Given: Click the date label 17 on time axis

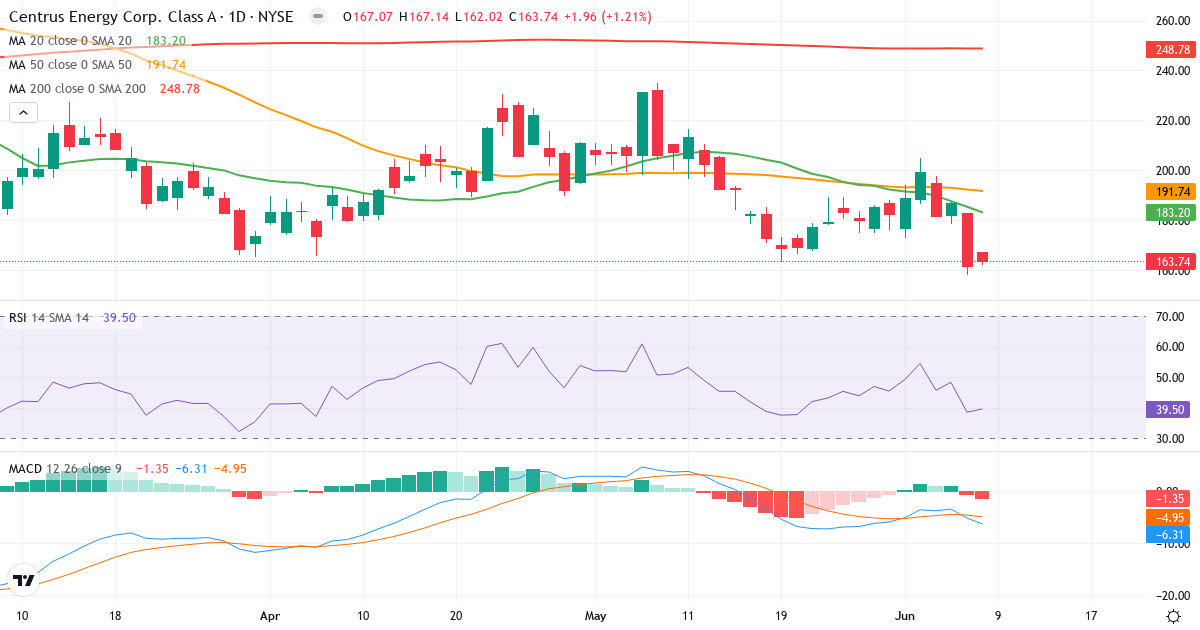Looking at the screenshot, I should [x=1091, y=616].
